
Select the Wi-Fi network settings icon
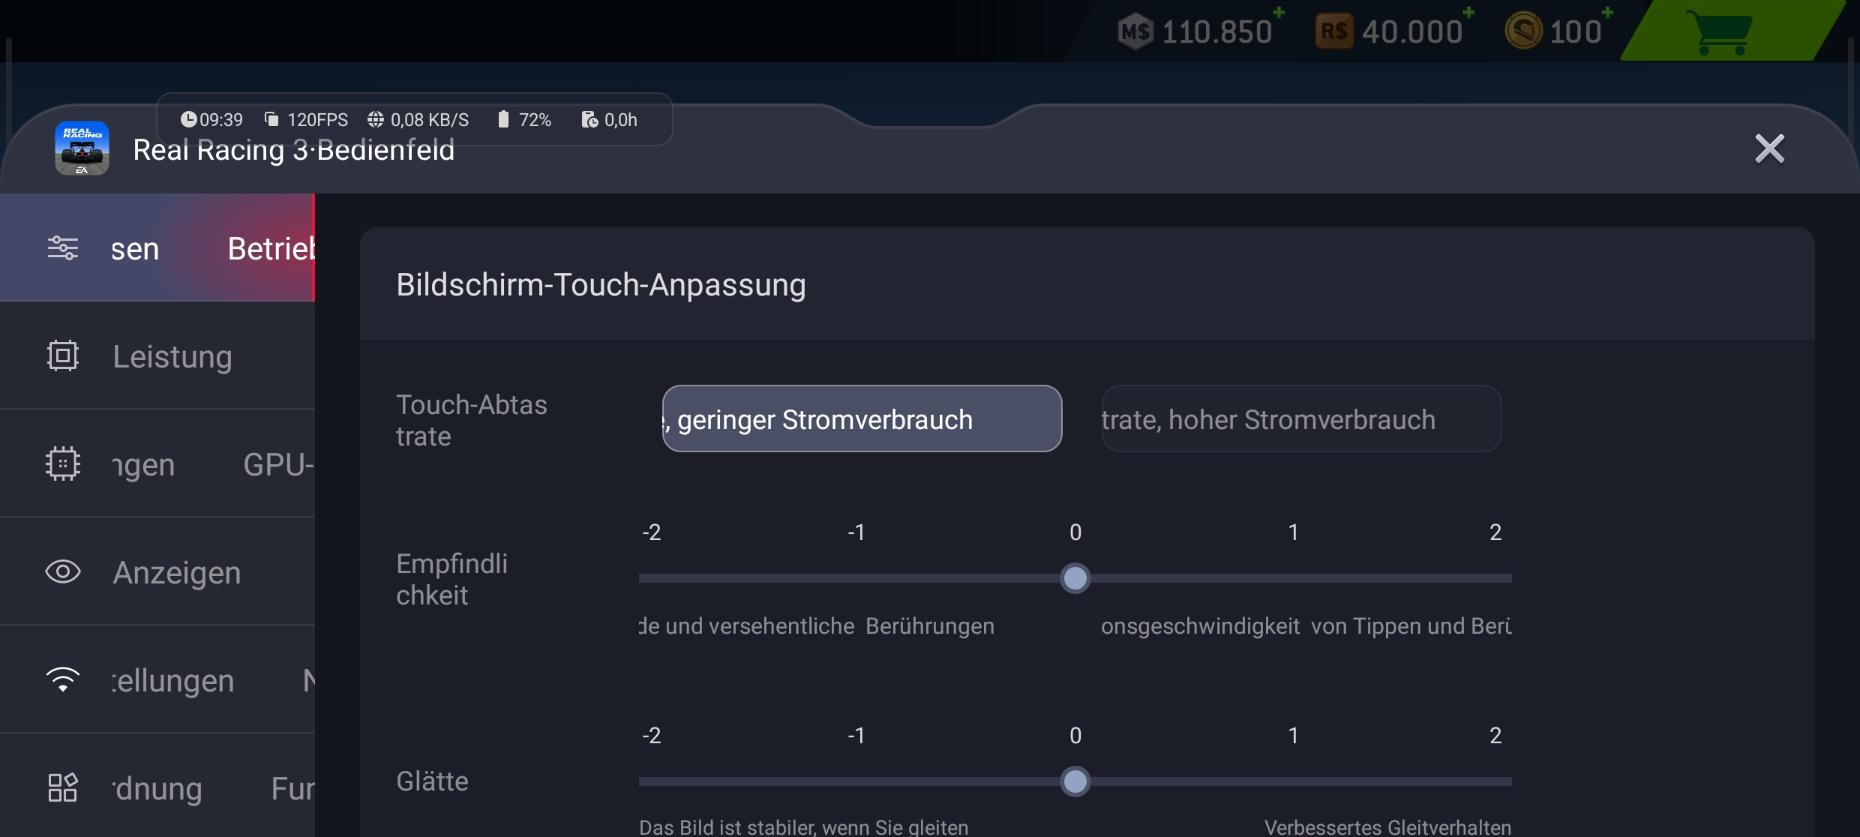pyautogui.click(x=63, y=680)
